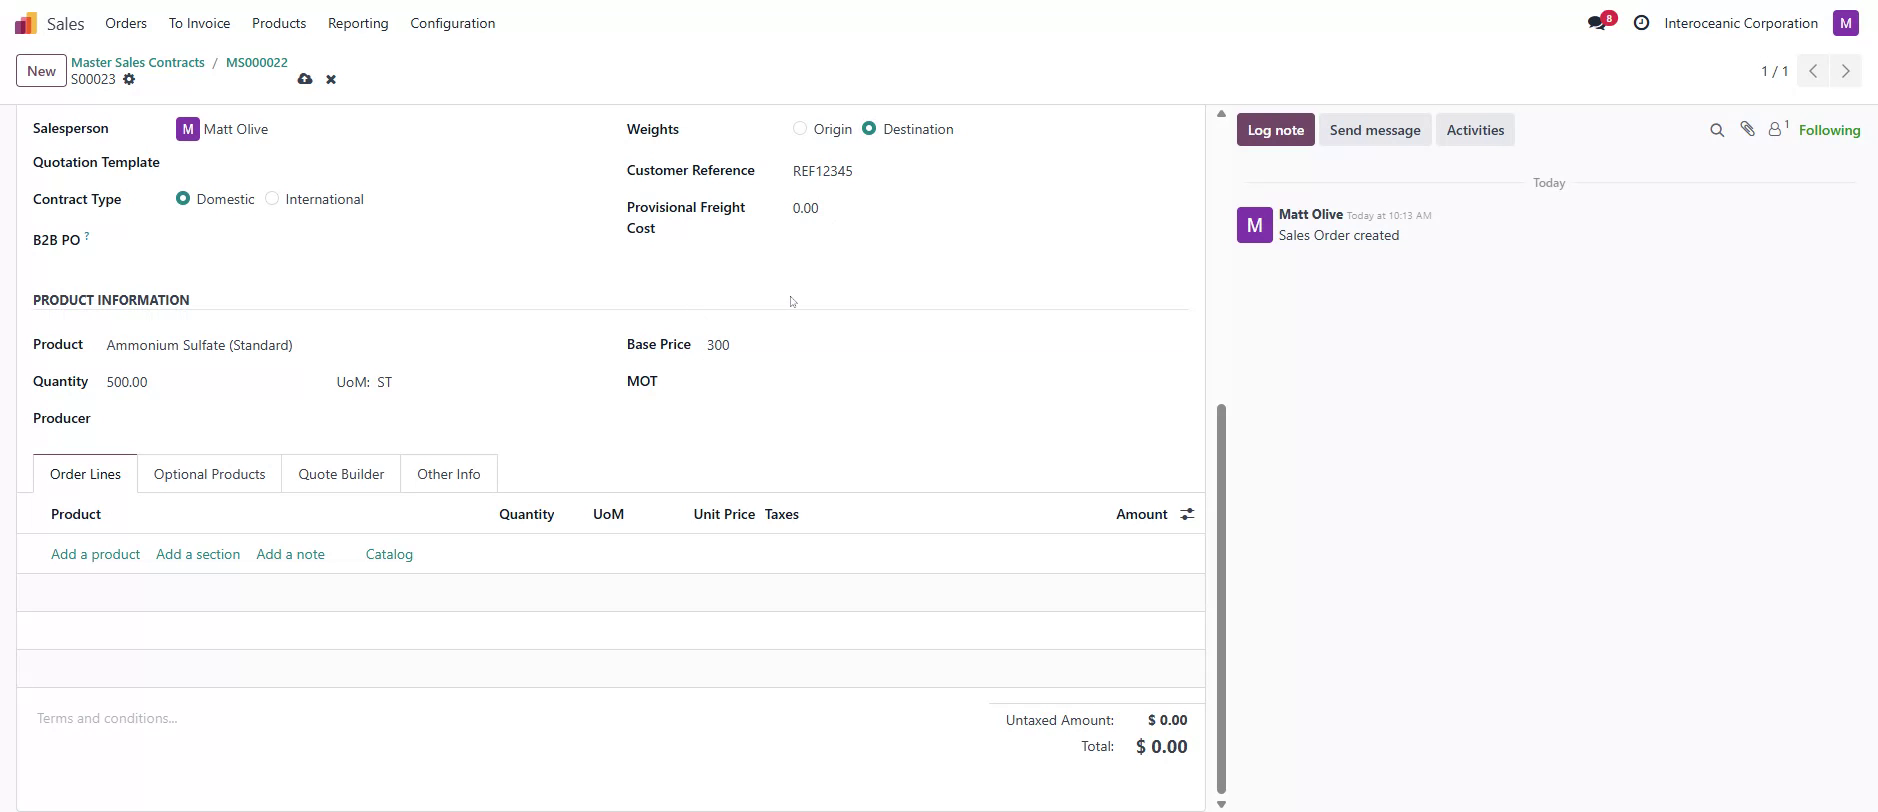This screenshot has height=812, width=1878.
Task: Open user avatar menu in top bar
Action: coord(1845,23)
